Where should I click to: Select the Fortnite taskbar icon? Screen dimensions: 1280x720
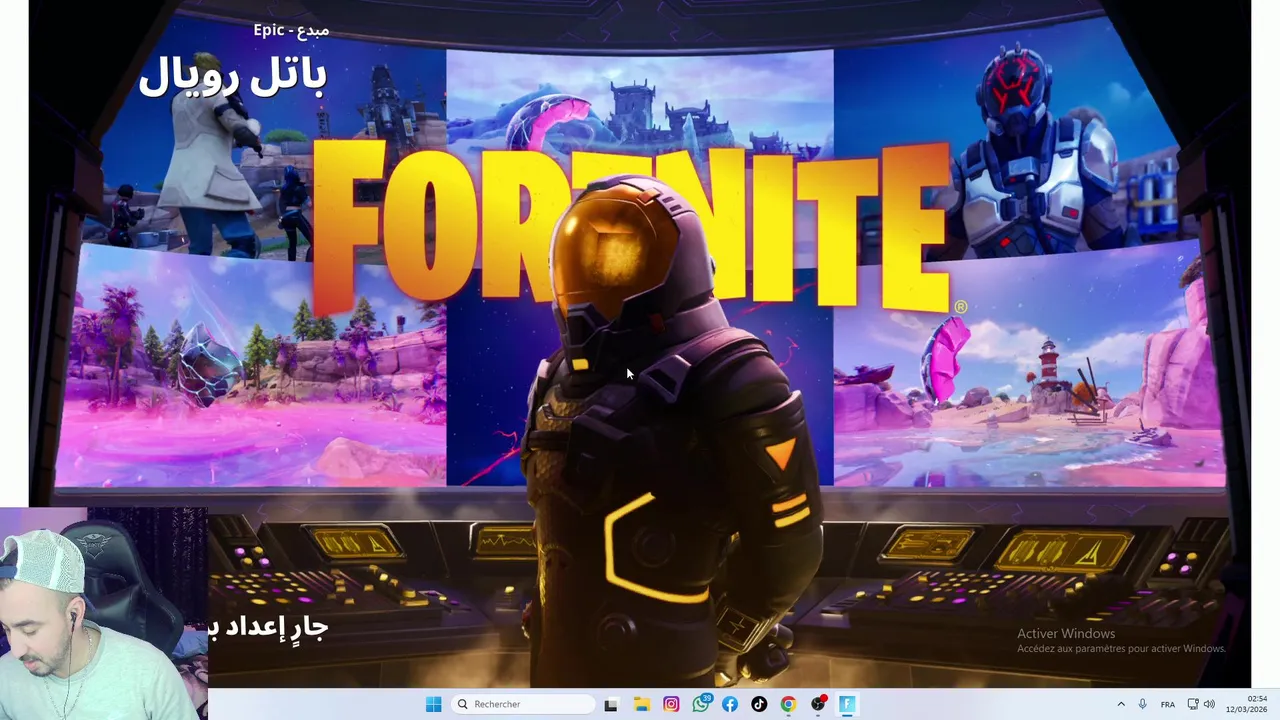click(x=847, y=704)
